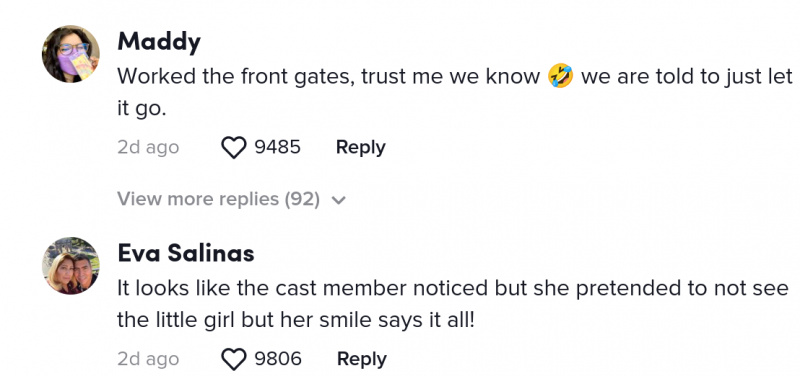Select Eva's comment text about cast member

[453, 305]
